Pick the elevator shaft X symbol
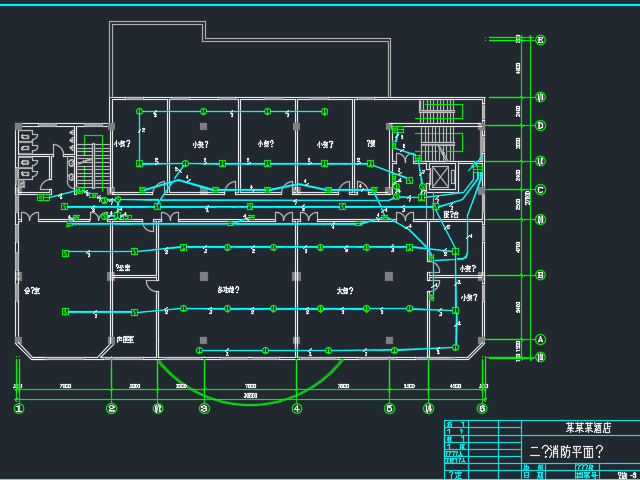 (x=440, y=178)
